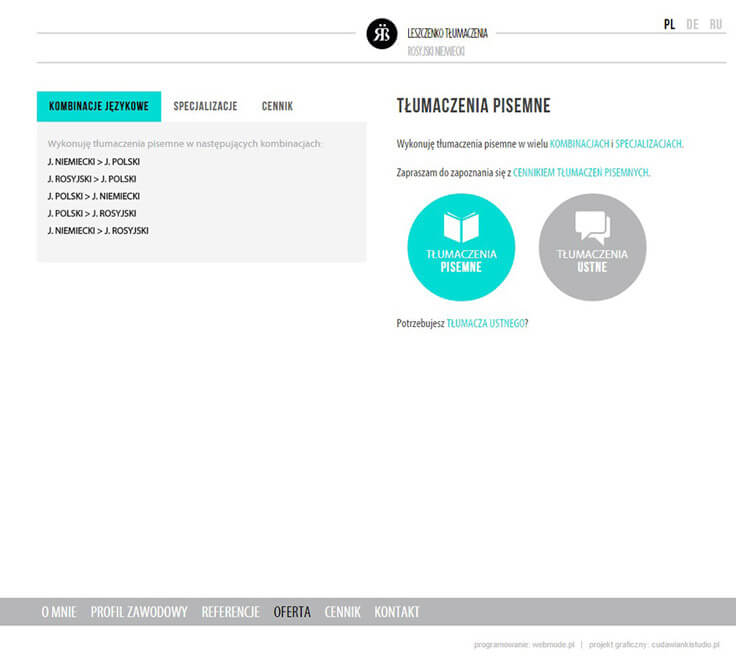
Task: Navigate to Referencje in footer menu
Action: 230,612
